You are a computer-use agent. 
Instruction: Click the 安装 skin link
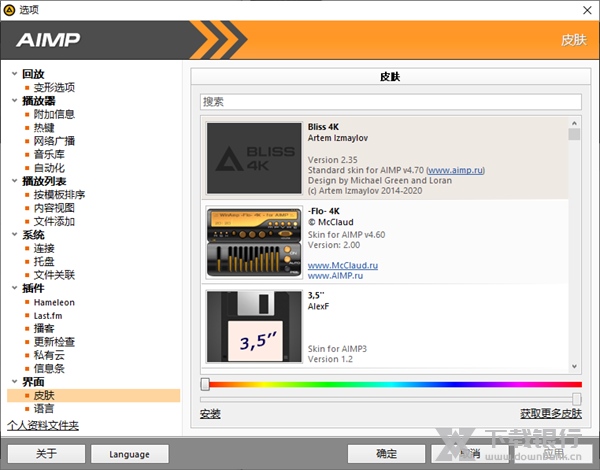[x=210, y=414]
